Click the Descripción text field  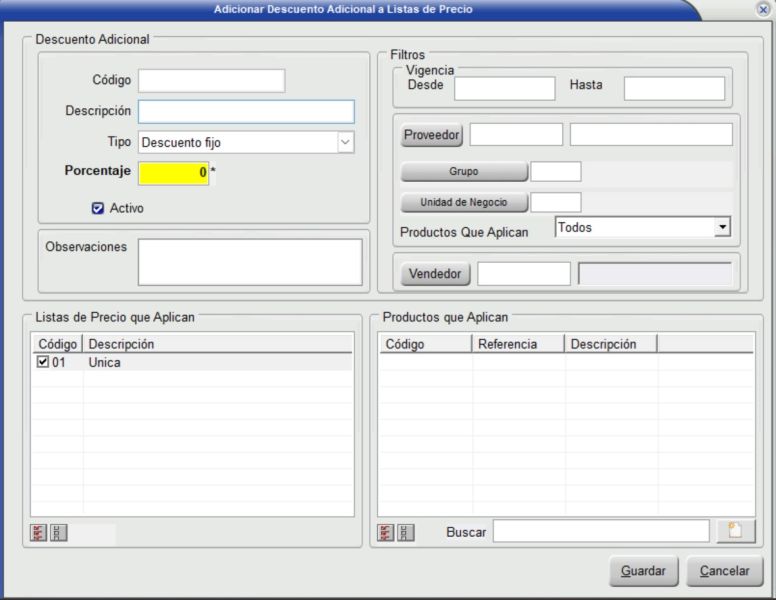pos(246,111)
